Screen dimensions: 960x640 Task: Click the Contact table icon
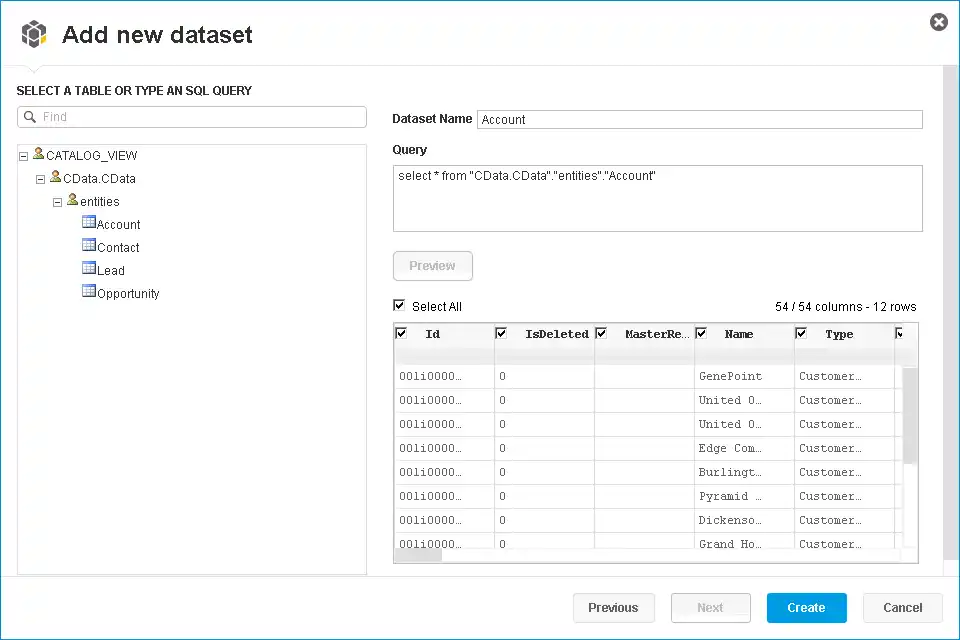[89, 247]
